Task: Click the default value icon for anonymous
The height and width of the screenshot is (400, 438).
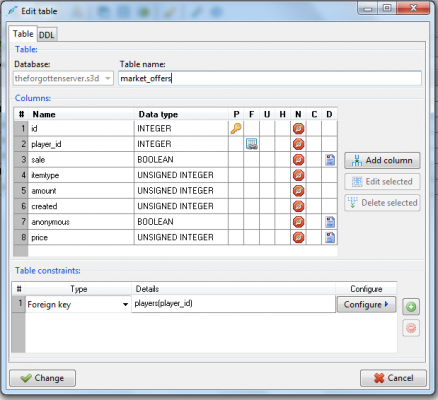Action: click(x=330, y=222)
